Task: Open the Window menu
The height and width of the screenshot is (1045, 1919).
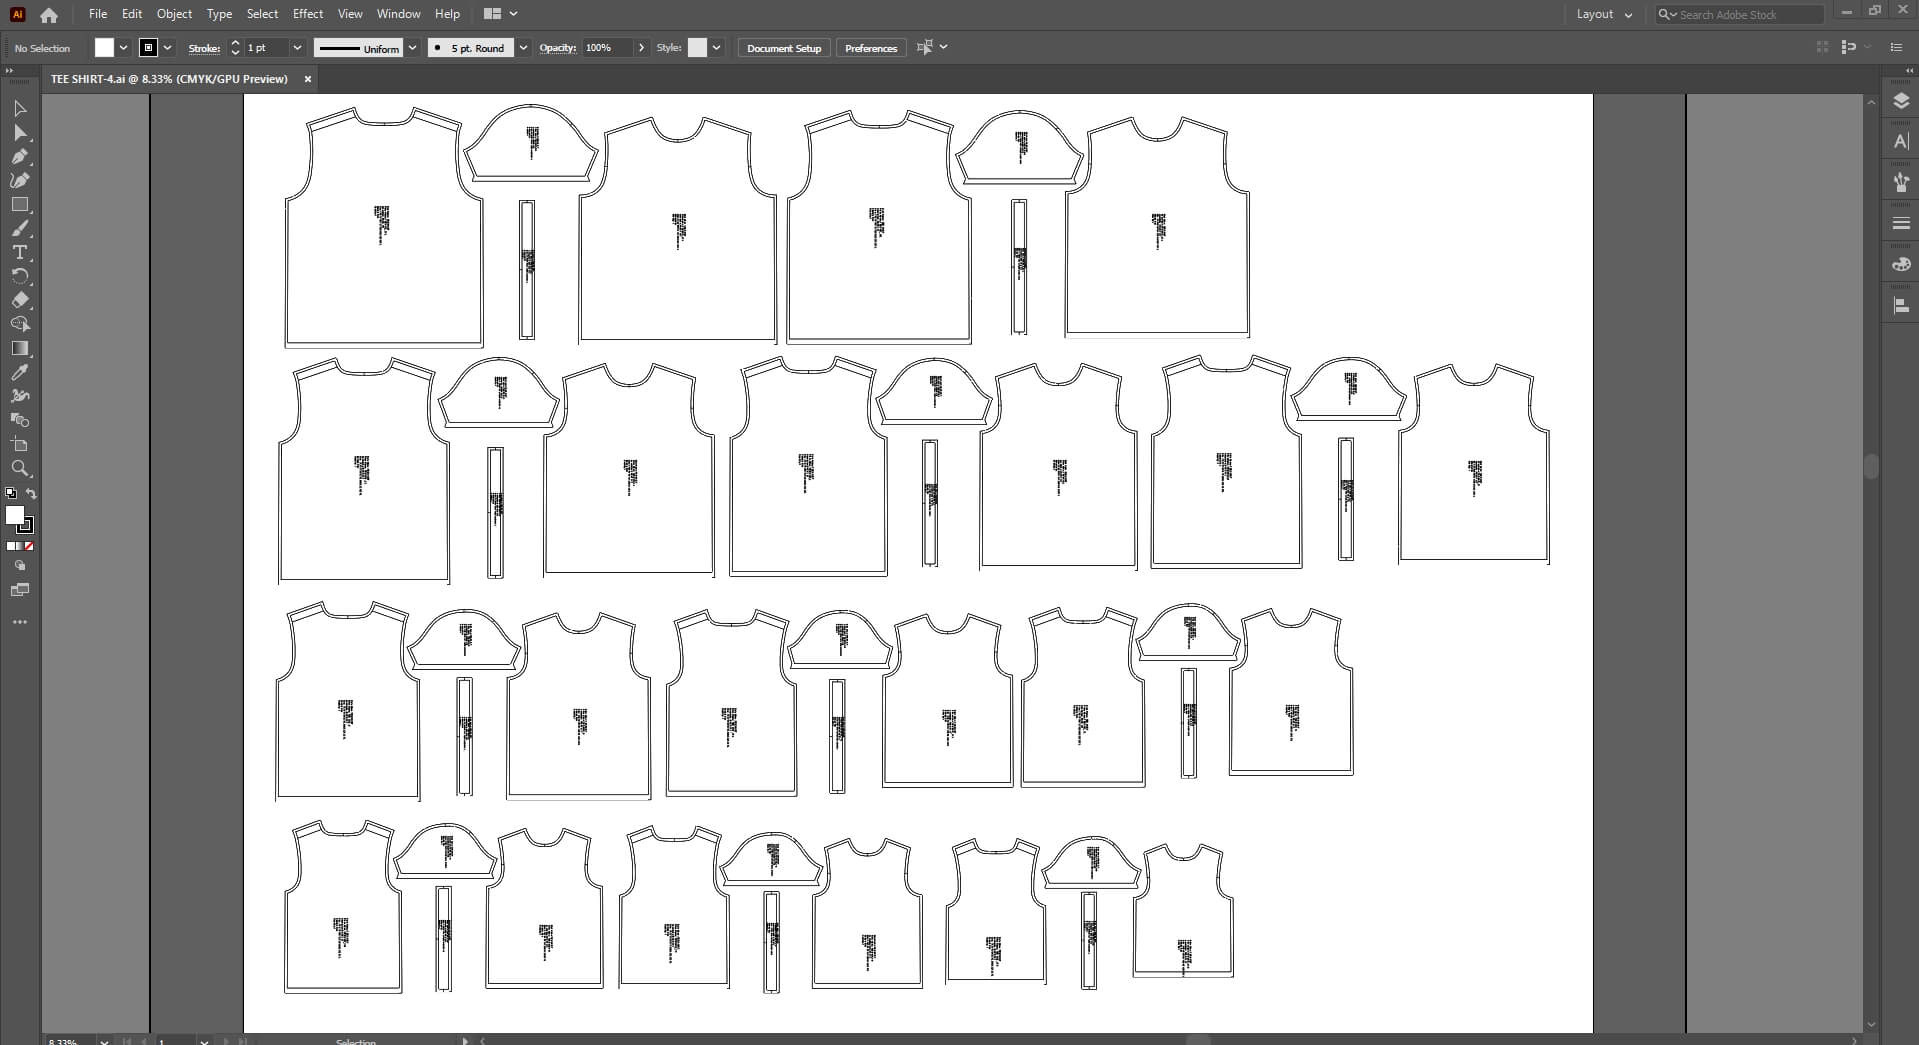Action: [x=399, y=14]
